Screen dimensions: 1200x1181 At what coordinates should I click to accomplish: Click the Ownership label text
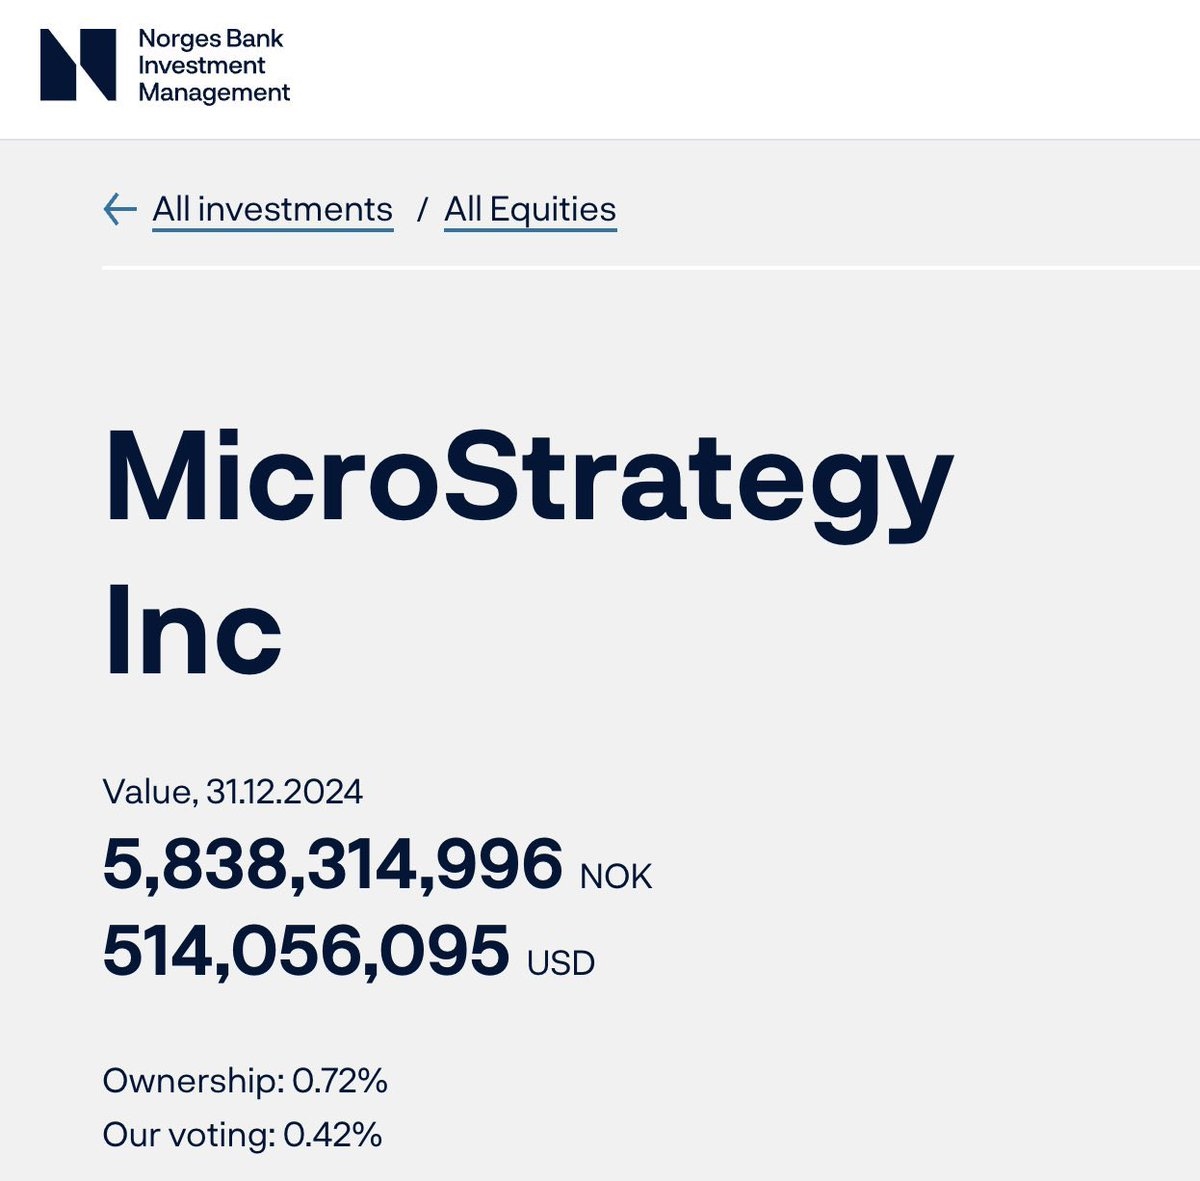194,1081
